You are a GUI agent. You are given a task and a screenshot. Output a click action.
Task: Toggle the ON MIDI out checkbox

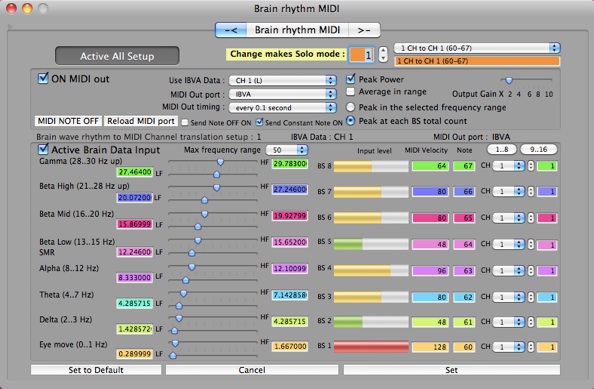(x=43, y=78)
